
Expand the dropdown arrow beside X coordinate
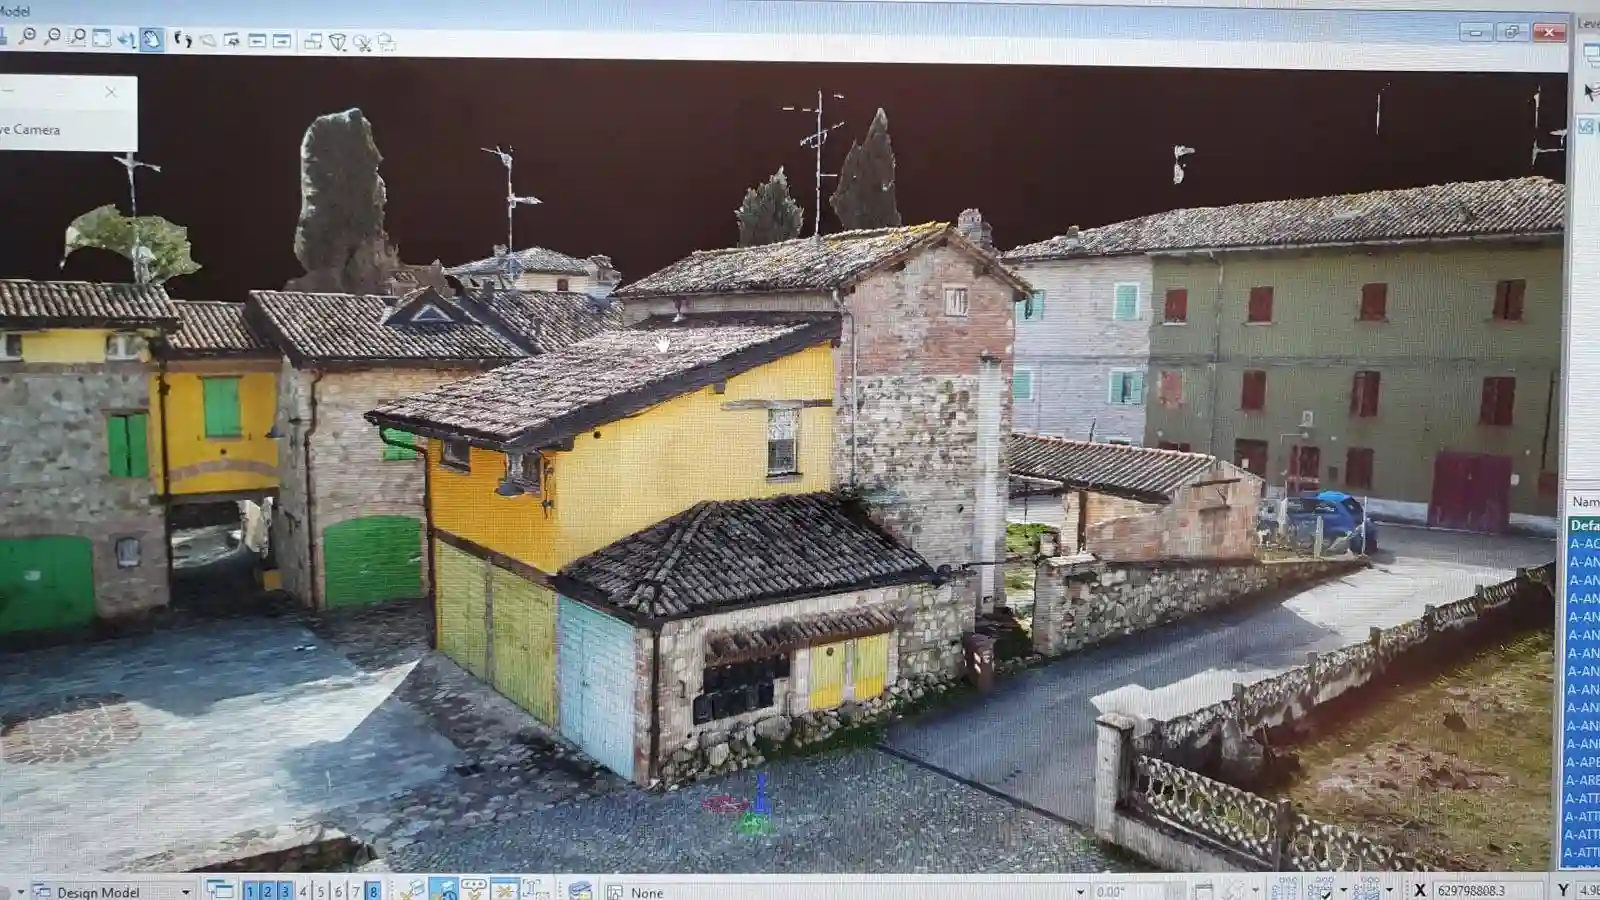point(1389,889)
